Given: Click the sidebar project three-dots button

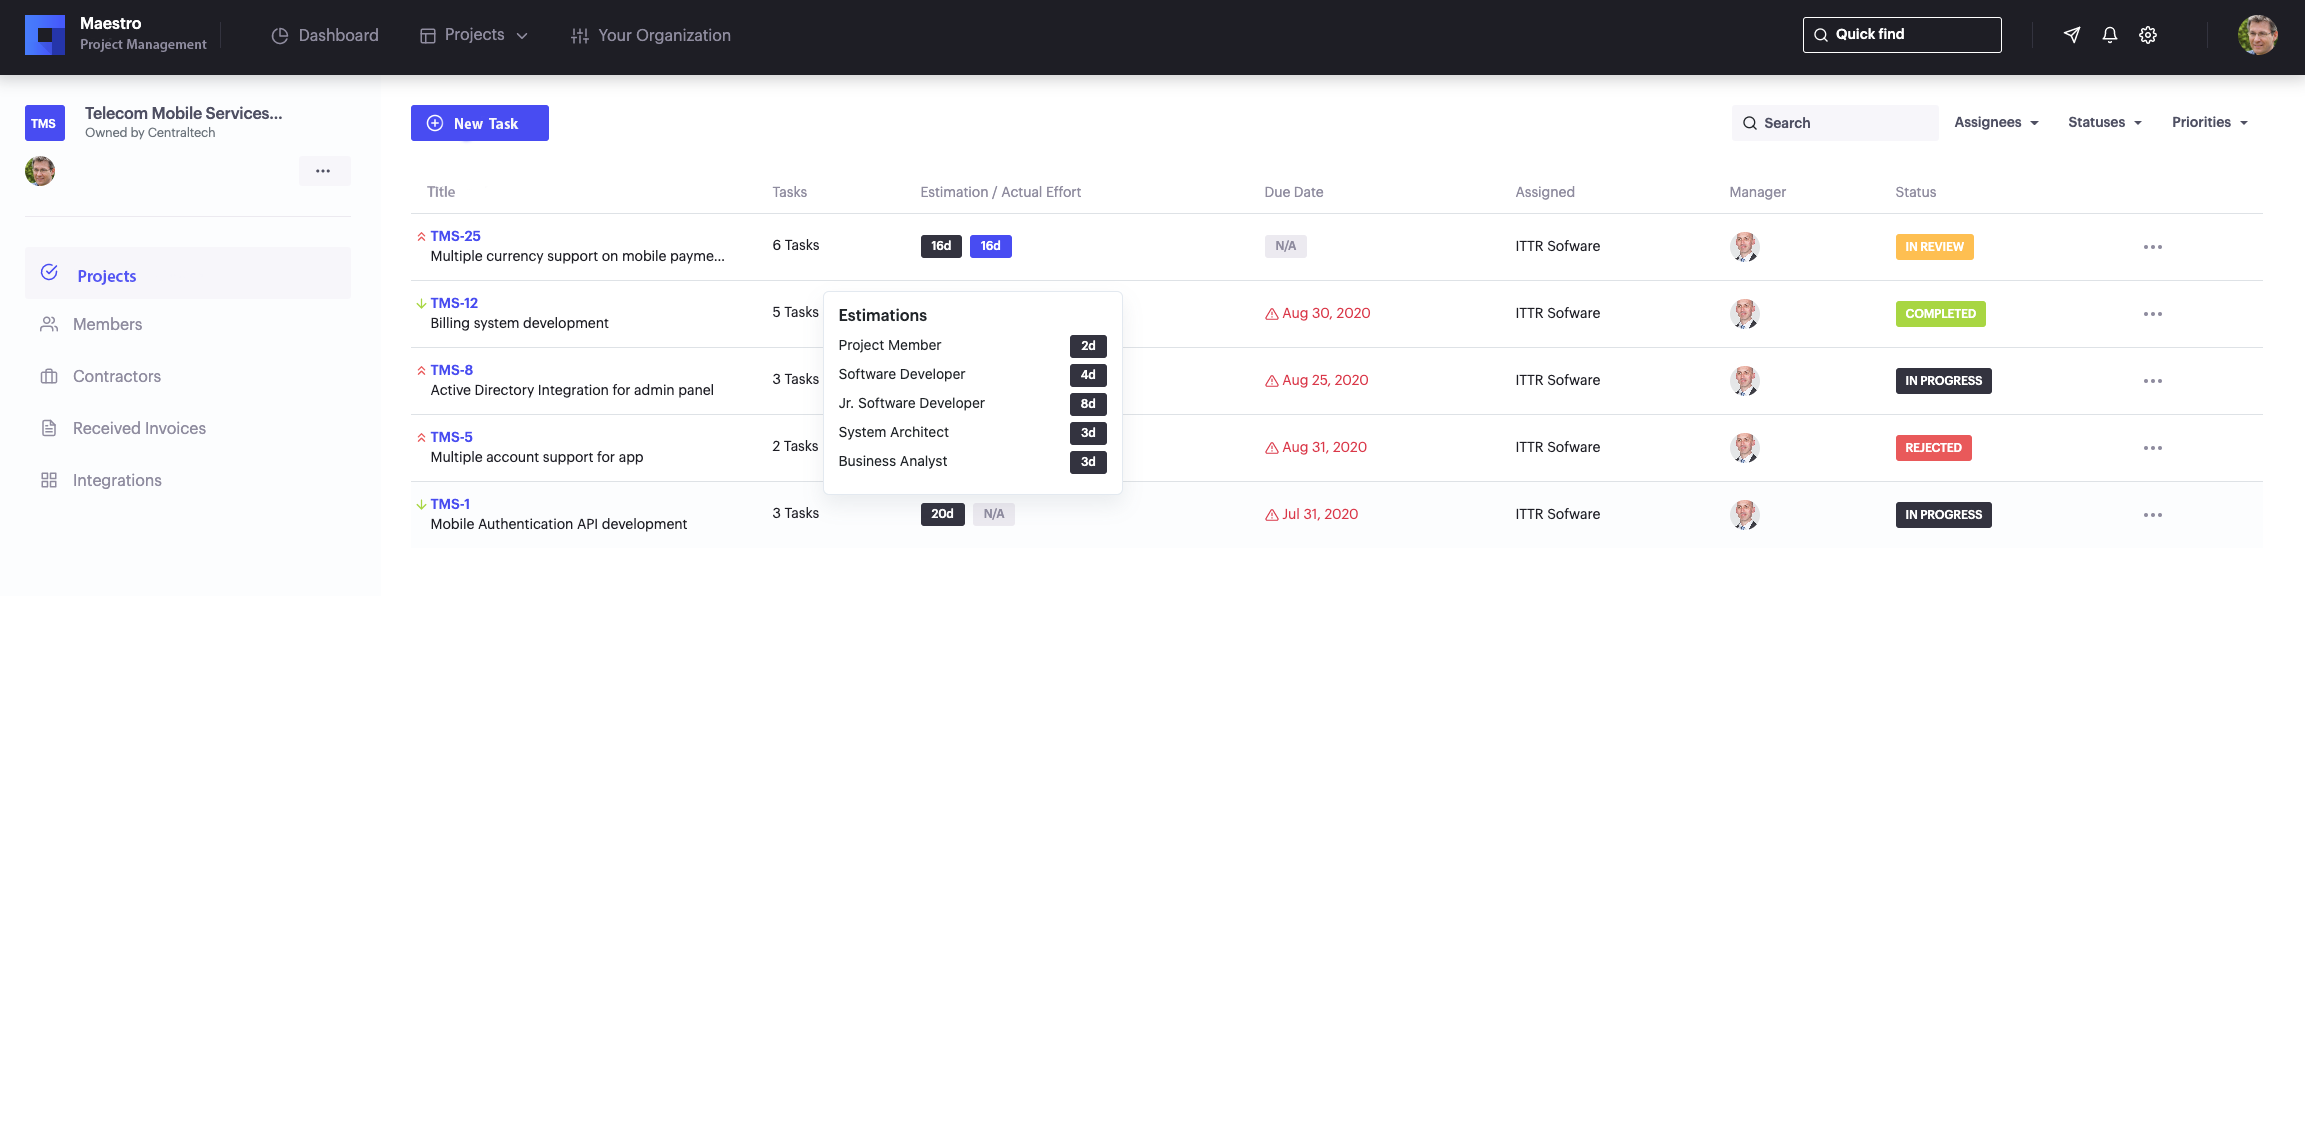Looking at the screenshot, I should click(x=323, y=171).
